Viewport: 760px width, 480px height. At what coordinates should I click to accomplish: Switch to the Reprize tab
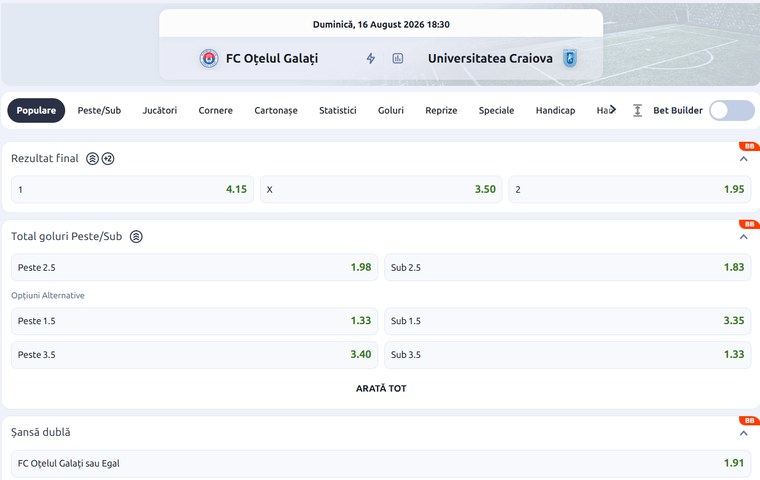pos(442,111)
